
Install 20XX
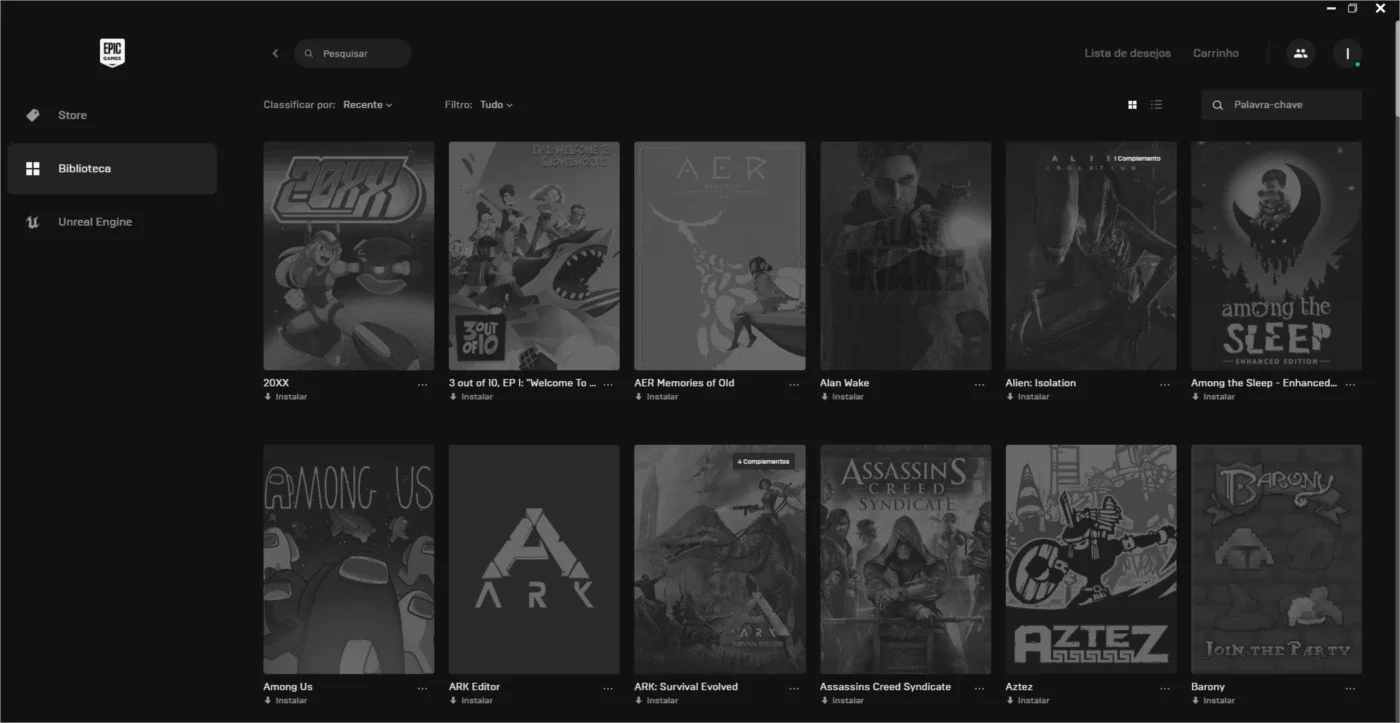[286, 397]
